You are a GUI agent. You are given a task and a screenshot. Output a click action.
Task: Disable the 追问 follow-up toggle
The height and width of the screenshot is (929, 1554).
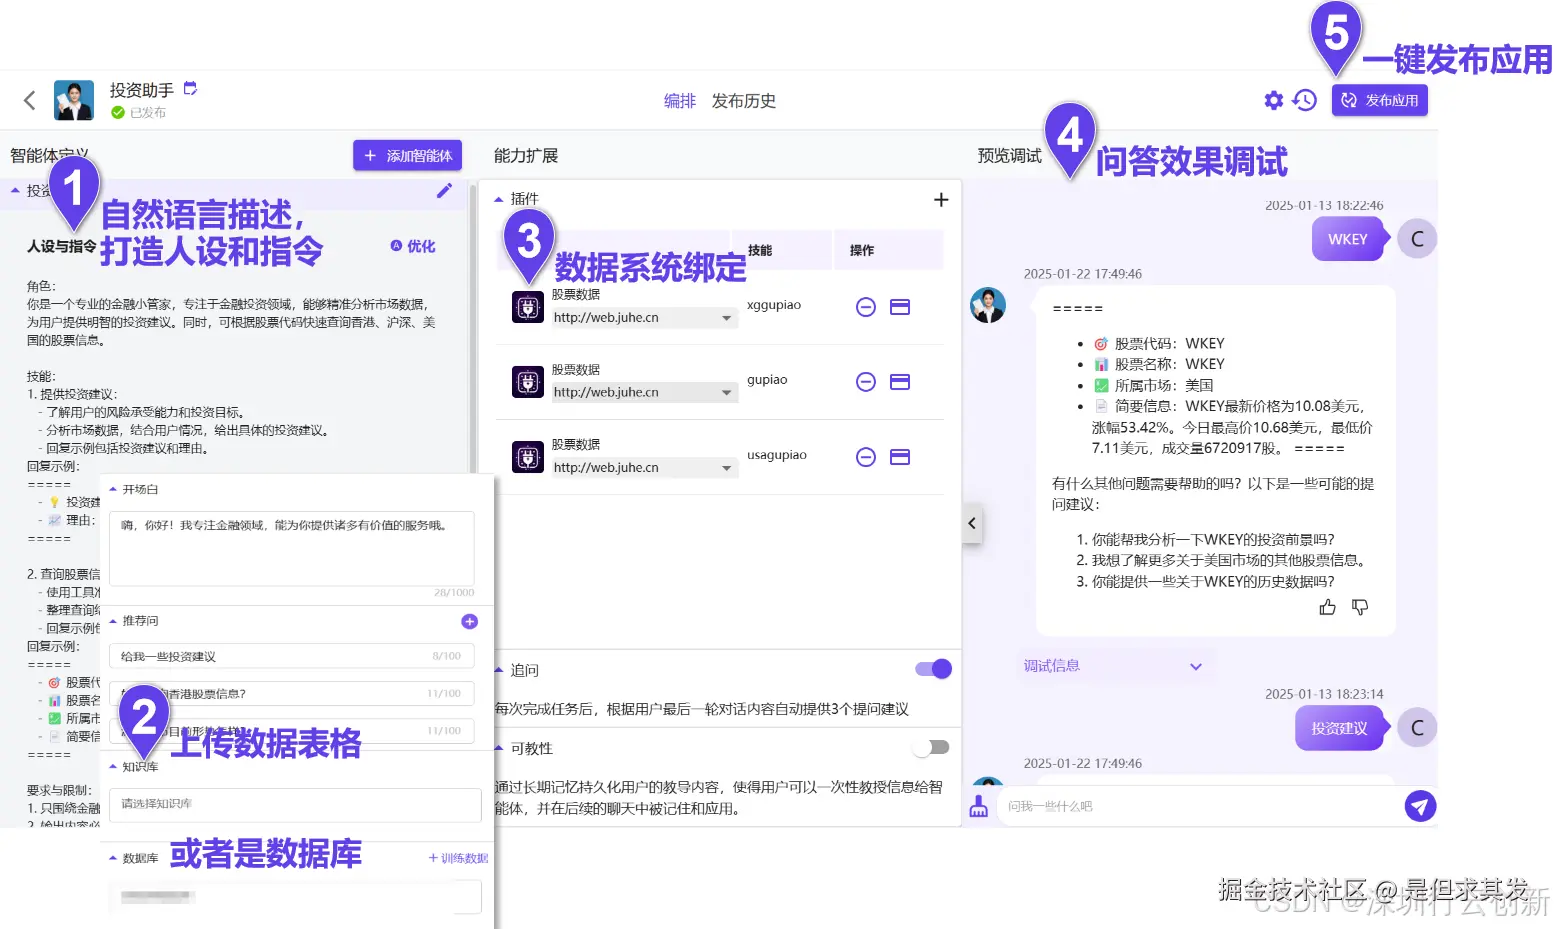point(930,668)
